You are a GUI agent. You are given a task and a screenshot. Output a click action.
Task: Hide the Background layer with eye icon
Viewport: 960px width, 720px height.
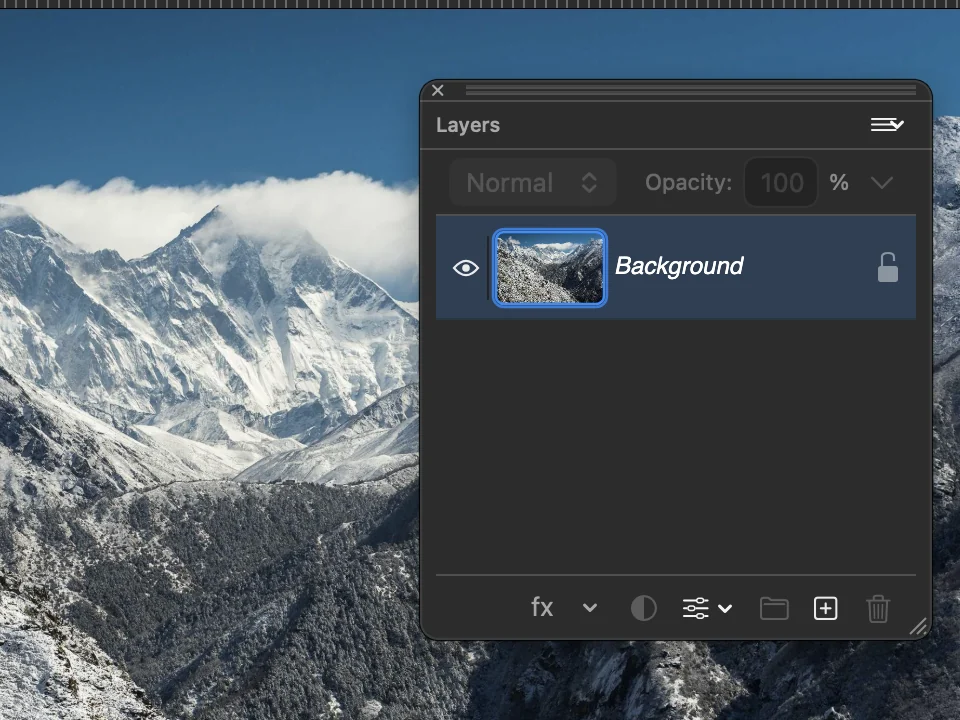coord(465,268)
